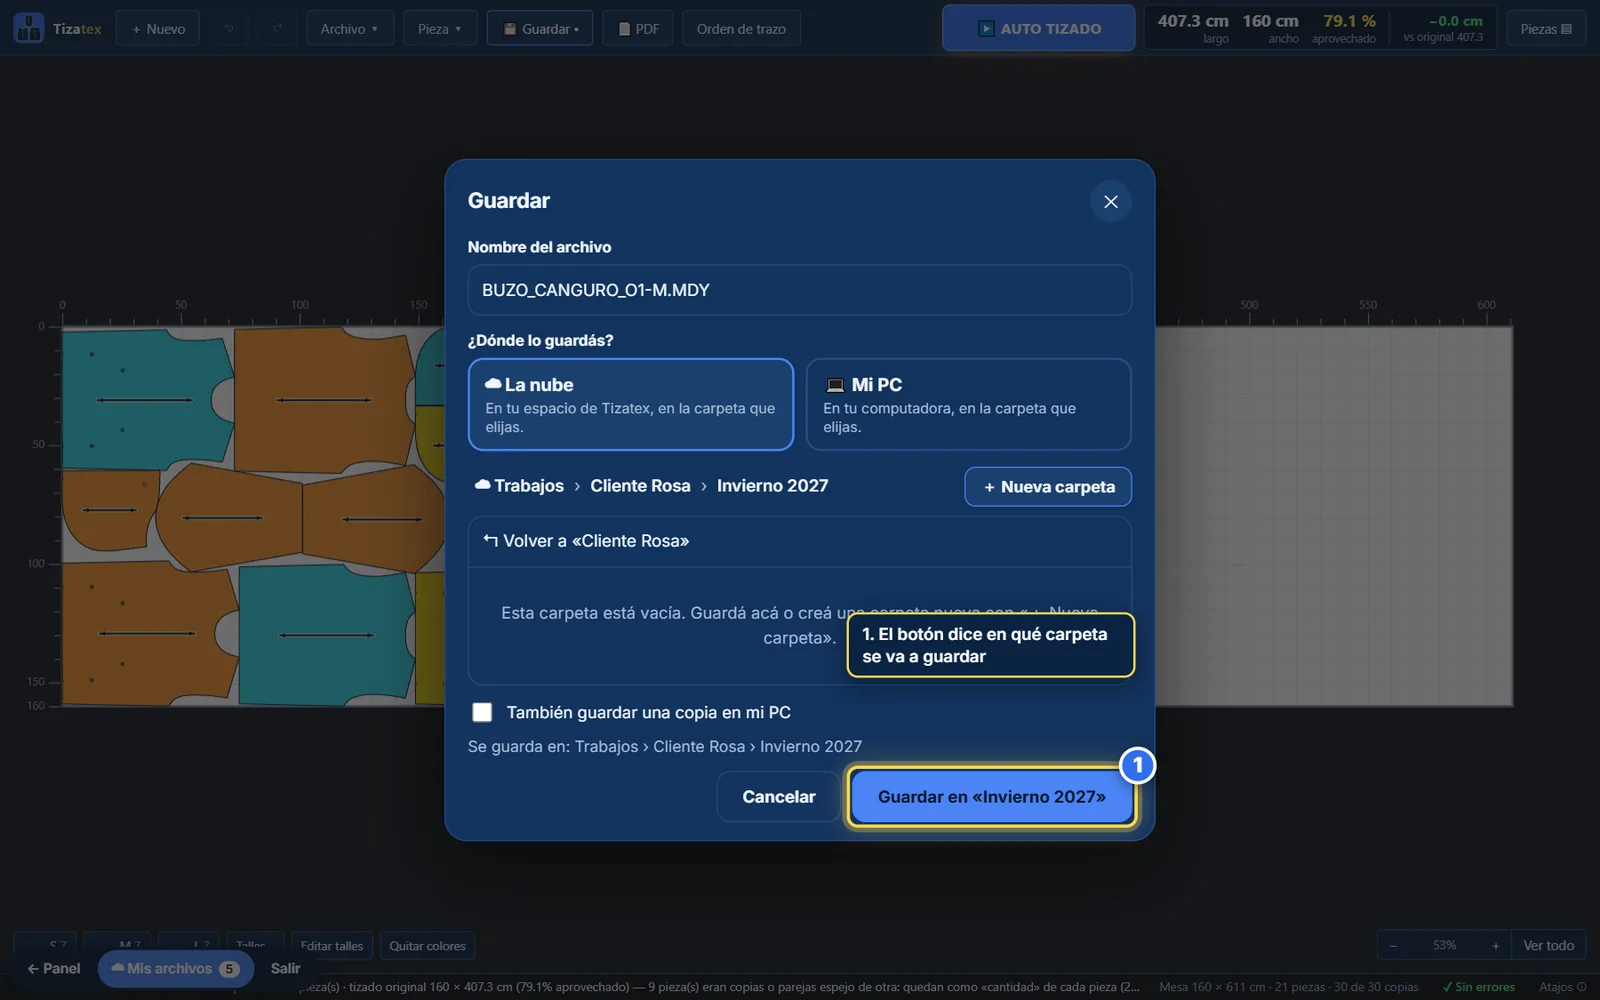Start AUTO TIZADO
1600x1000 pixels.
[1038, 28]
